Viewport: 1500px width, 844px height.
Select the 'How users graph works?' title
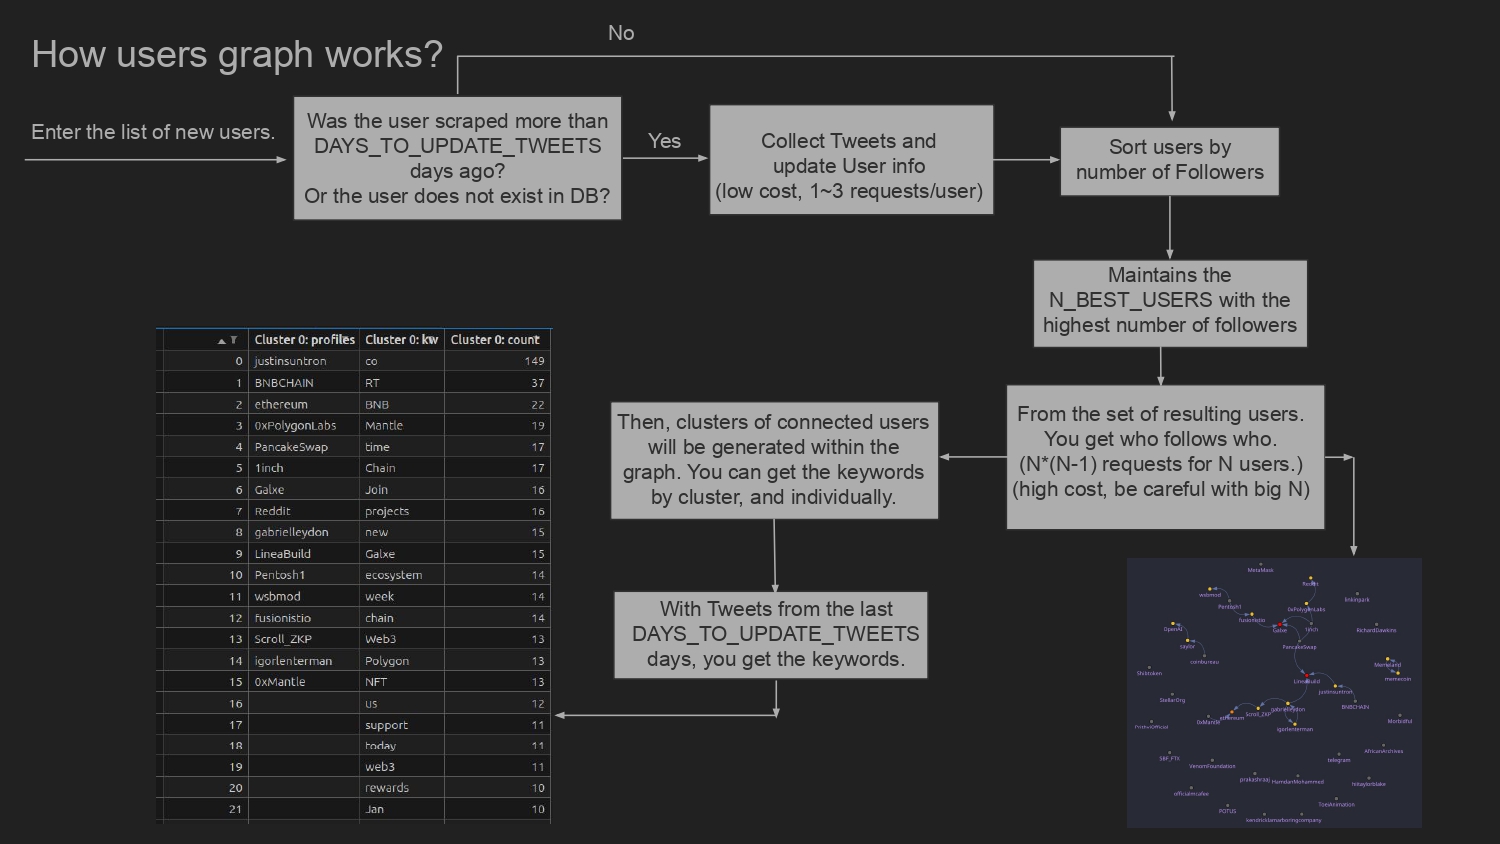[x=237, y=54]
